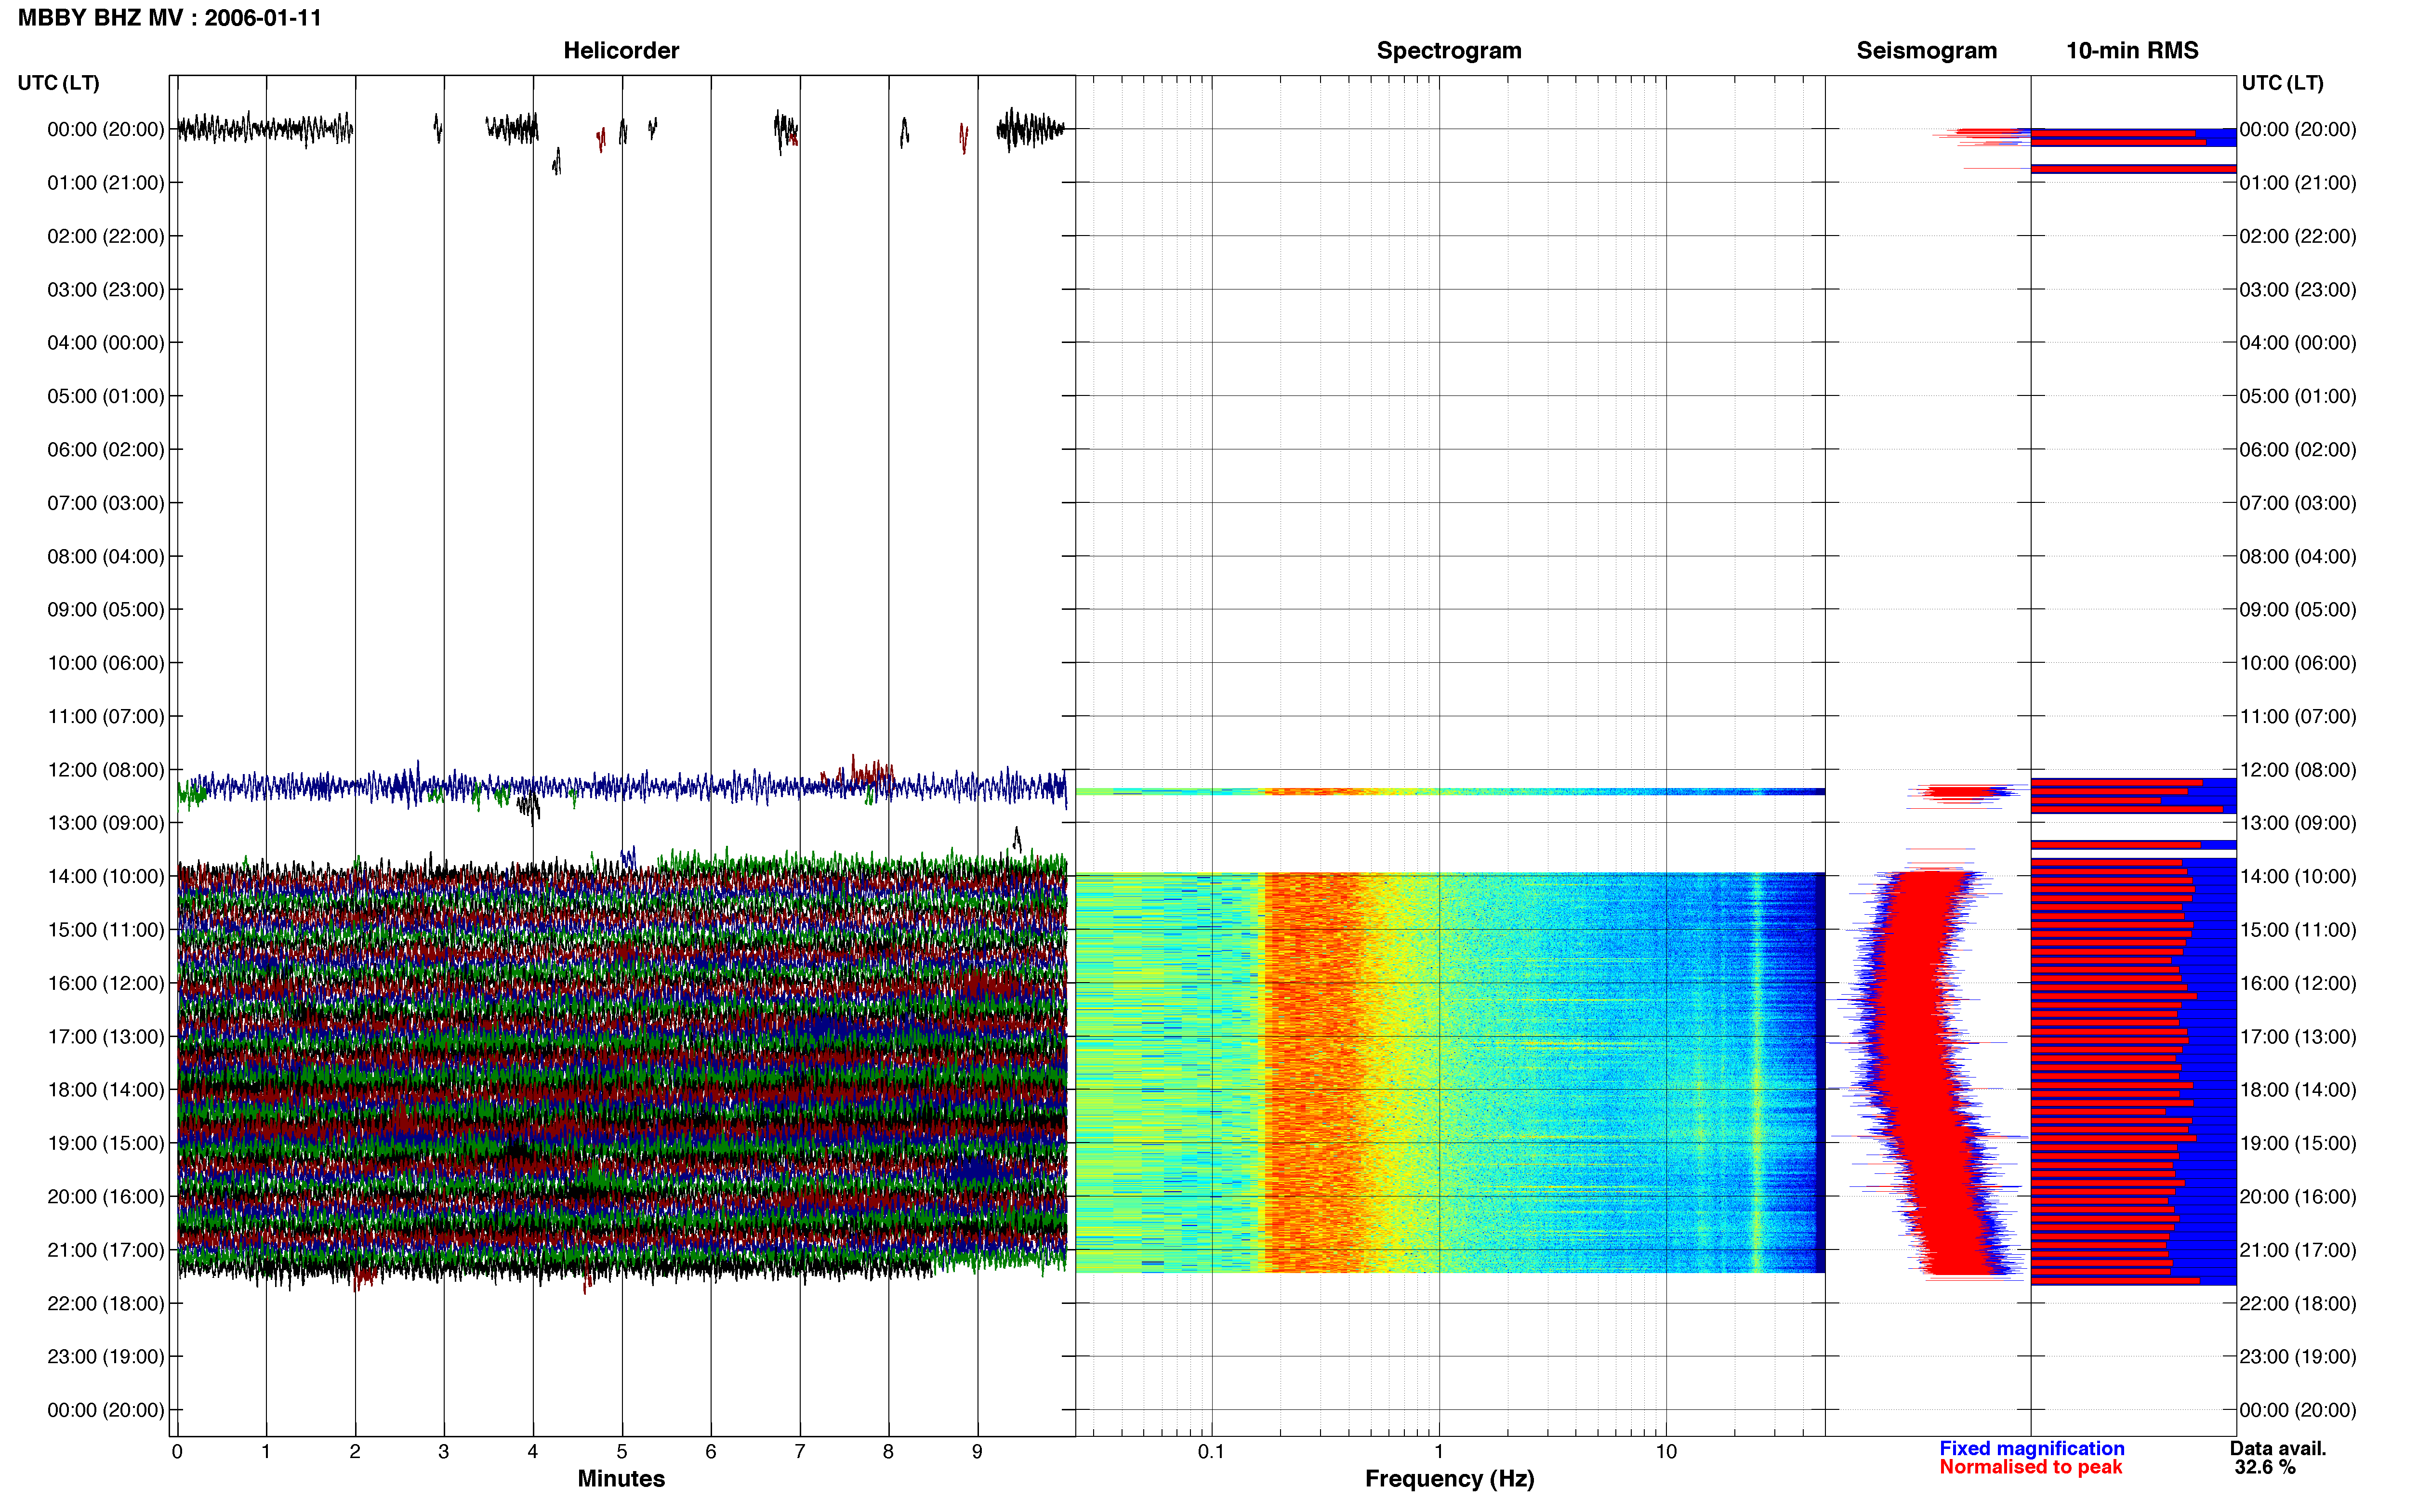Click the 'Data avail.' label
Viewport: 2418px width, 1512px height.
[x=2278, y=1449]
